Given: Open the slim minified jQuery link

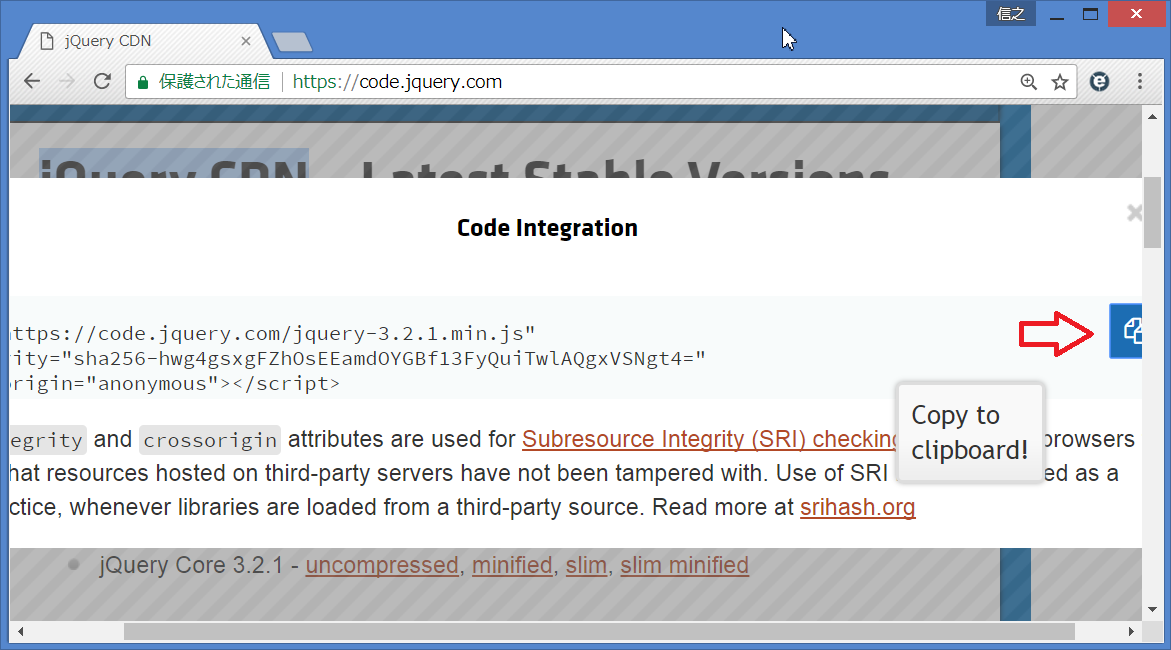Looking at the screenshot, I should tap(684, 565).
